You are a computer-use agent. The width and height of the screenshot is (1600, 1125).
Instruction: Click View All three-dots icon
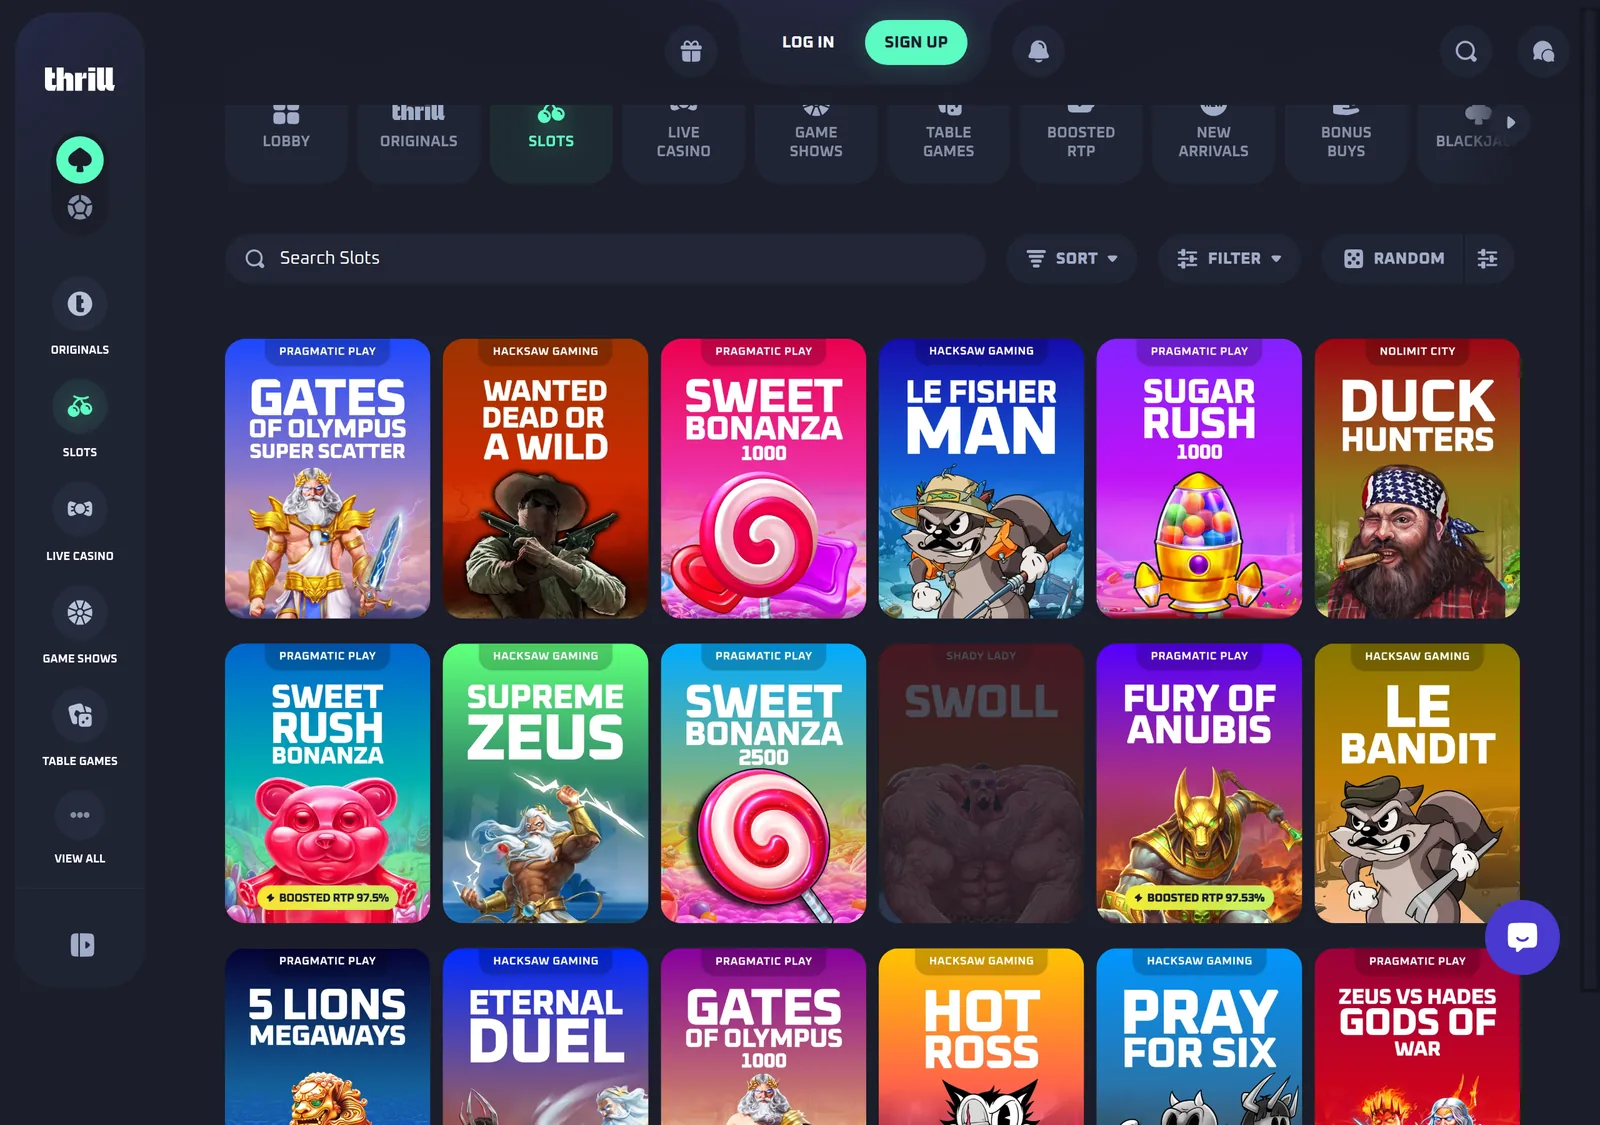click(80, 815)
